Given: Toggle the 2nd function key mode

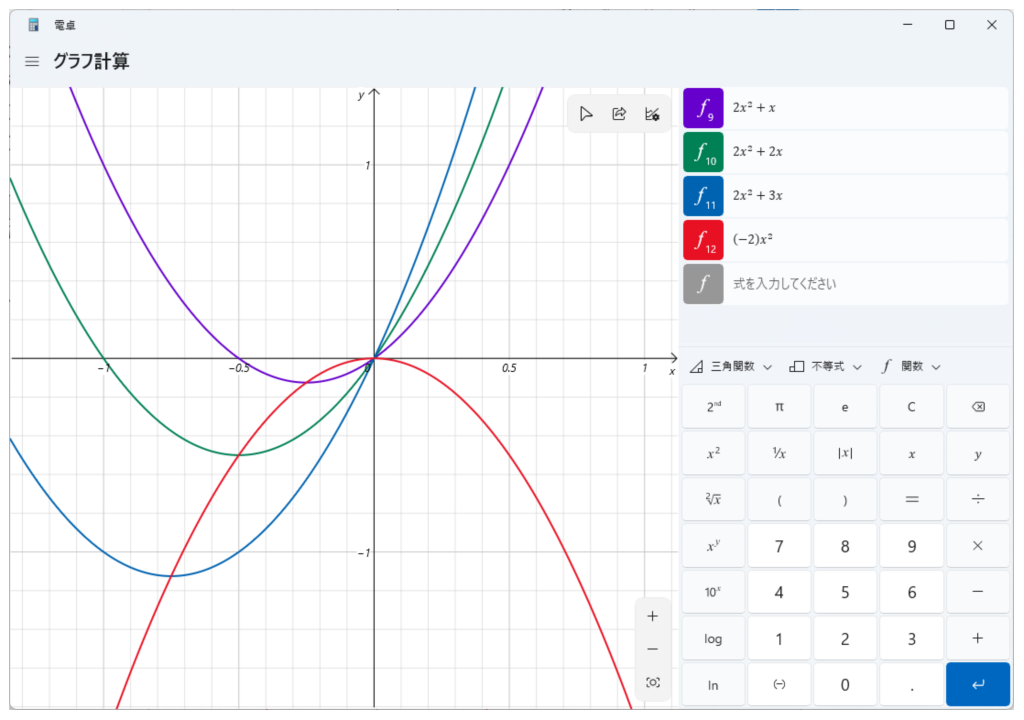Looking at the screenshot, I should 713,407.
